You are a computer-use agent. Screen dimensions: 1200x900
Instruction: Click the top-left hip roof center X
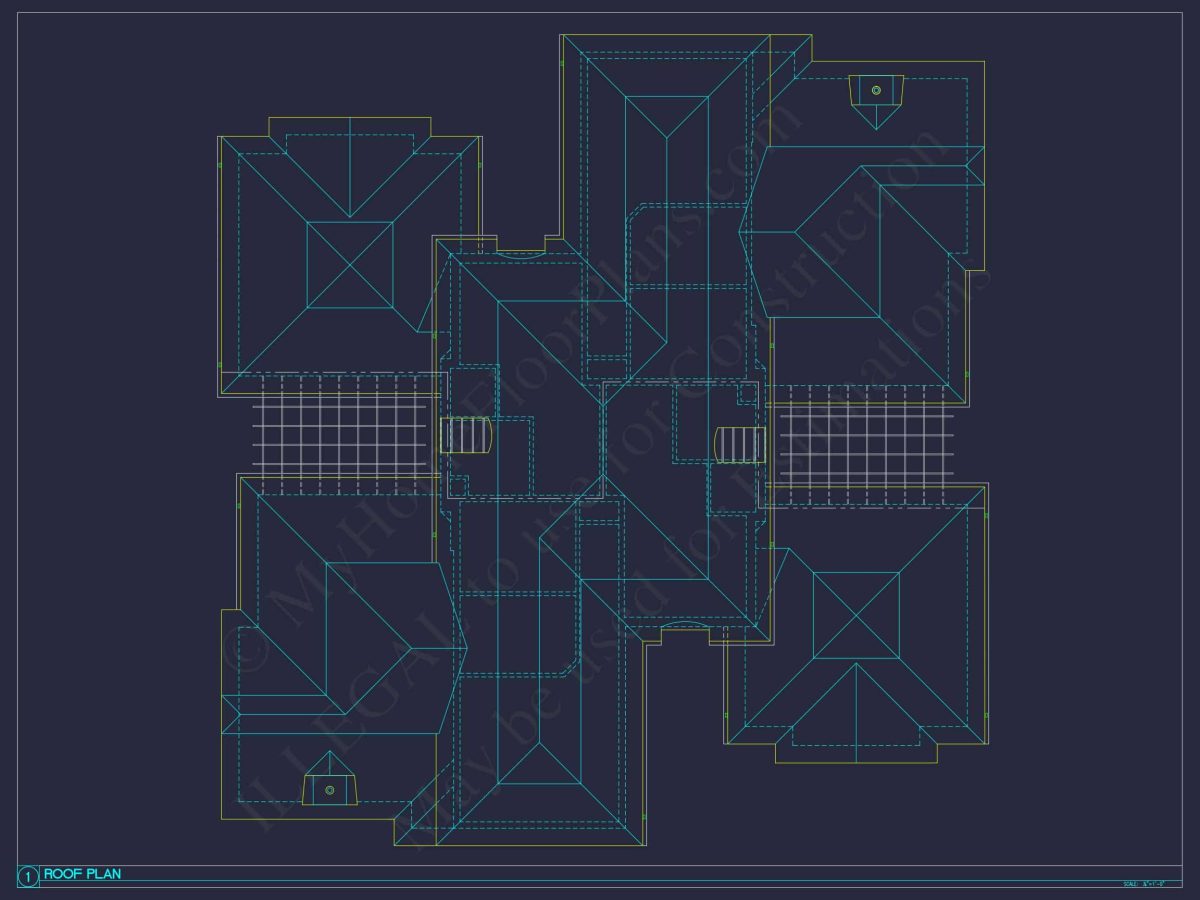(x=350, y=265)
